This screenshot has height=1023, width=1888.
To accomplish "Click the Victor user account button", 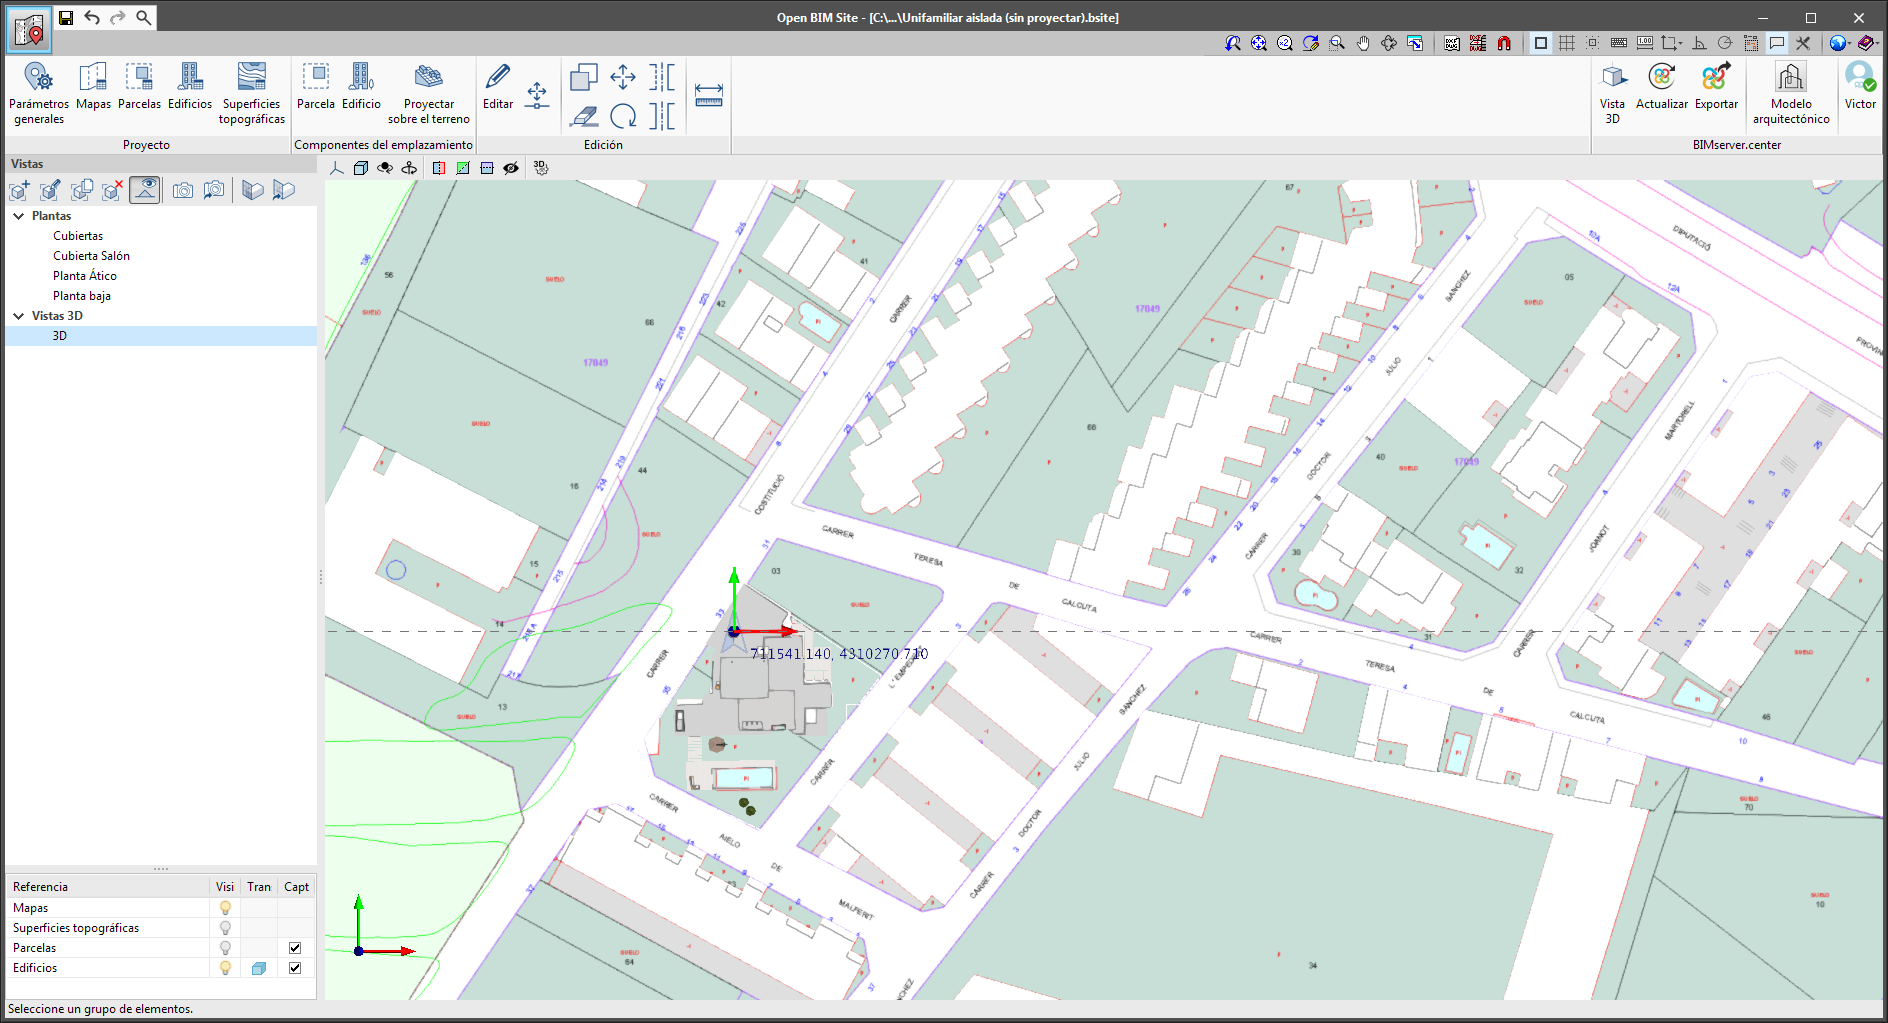I will point(1860,86).
